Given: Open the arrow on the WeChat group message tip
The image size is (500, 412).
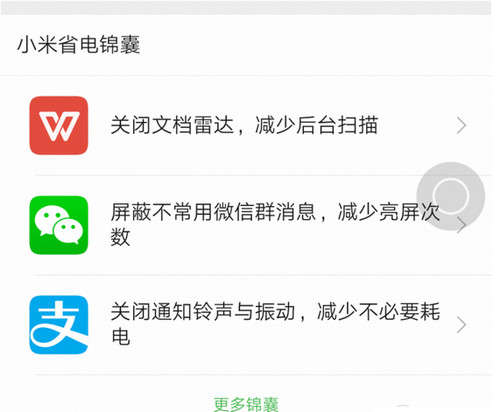Looking at the screenshot, I should pos(461,225).
